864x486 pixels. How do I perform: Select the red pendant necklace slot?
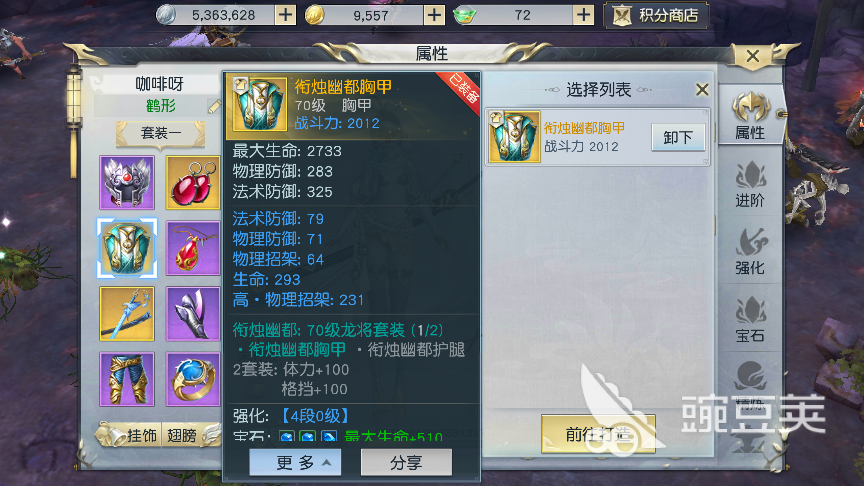(193, 249)
